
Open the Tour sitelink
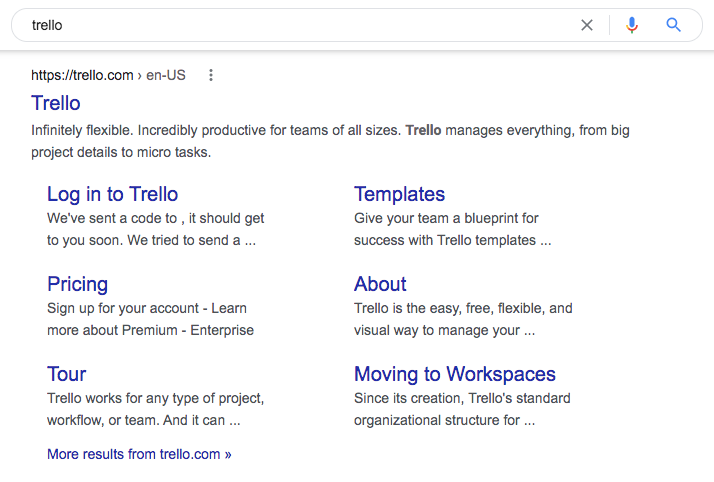pyautogui.click(x=66, y=374)
